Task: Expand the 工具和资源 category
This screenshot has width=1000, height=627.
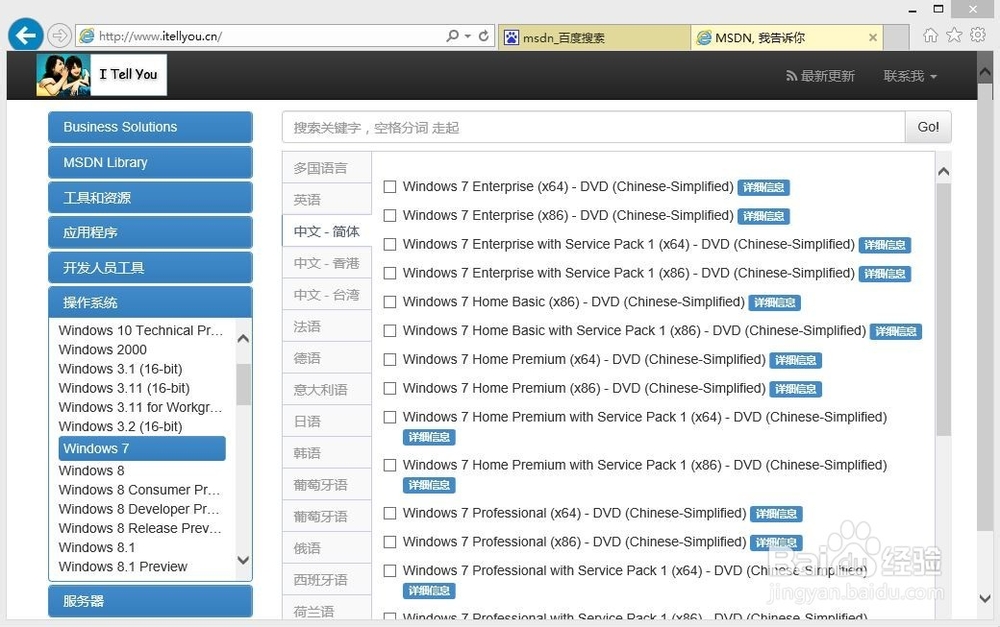Action: coord(151,197)
